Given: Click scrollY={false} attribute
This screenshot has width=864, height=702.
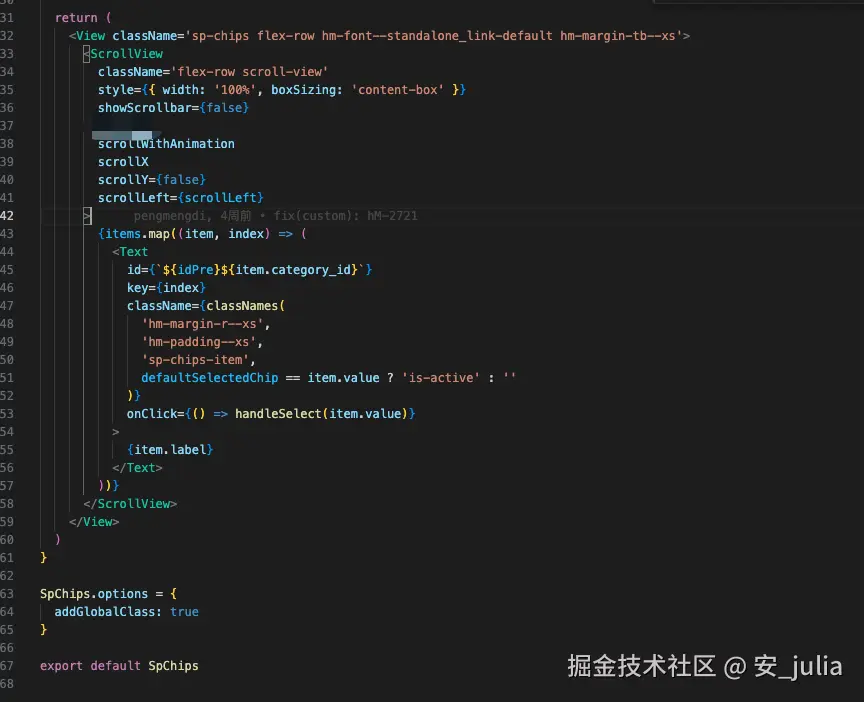Looking at the screenshot, I should [152, 180].
